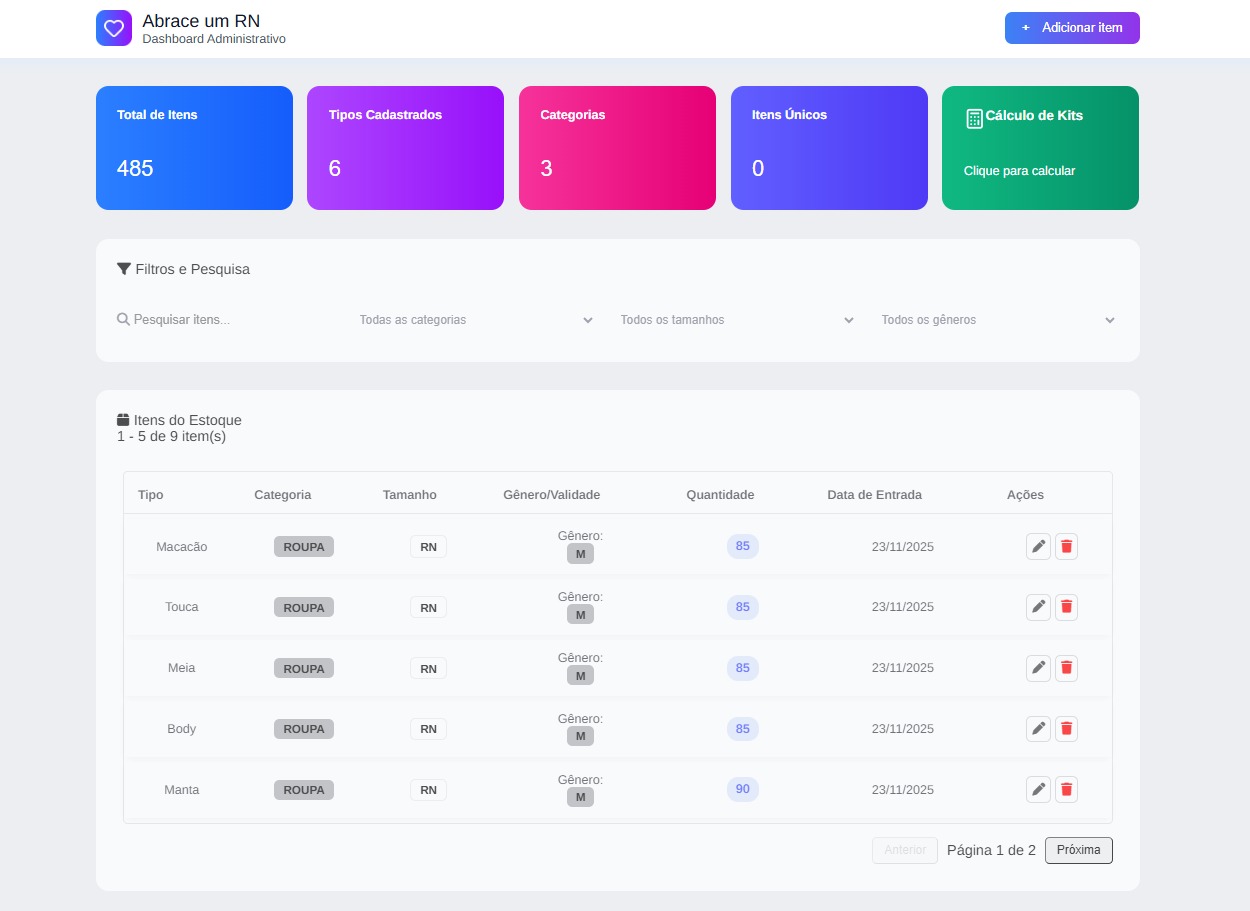Click the Adicionar item button

(1071, 28)
